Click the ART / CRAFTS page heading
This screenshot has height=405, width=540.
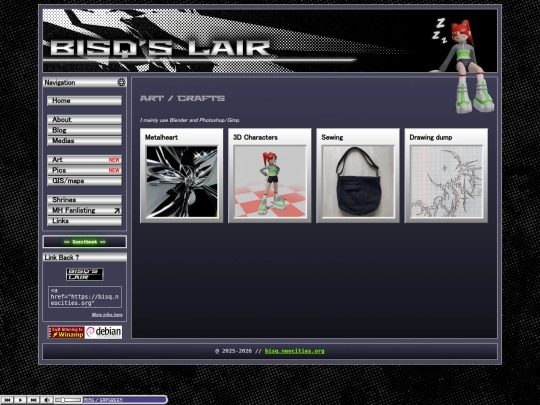(182, 98)
